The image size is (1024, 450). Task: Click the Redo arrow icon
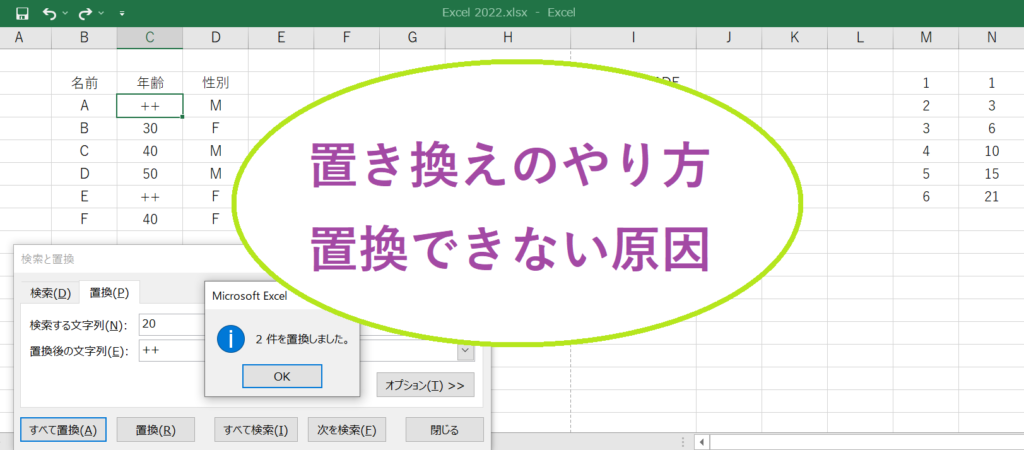(x=85, y=14)
